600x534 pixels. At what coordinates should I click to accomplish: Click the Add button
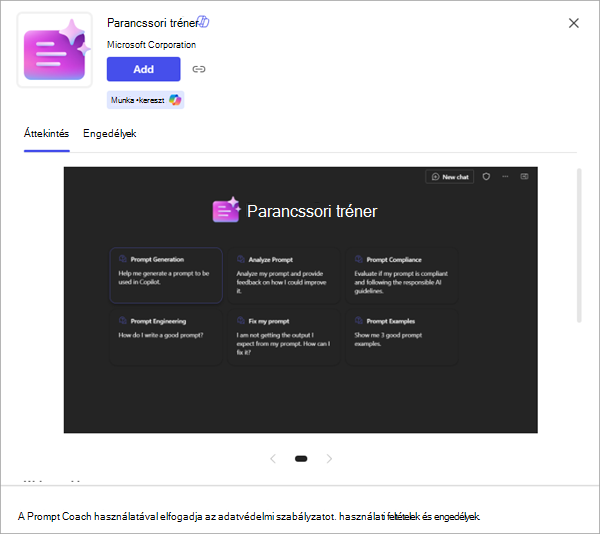143,69
